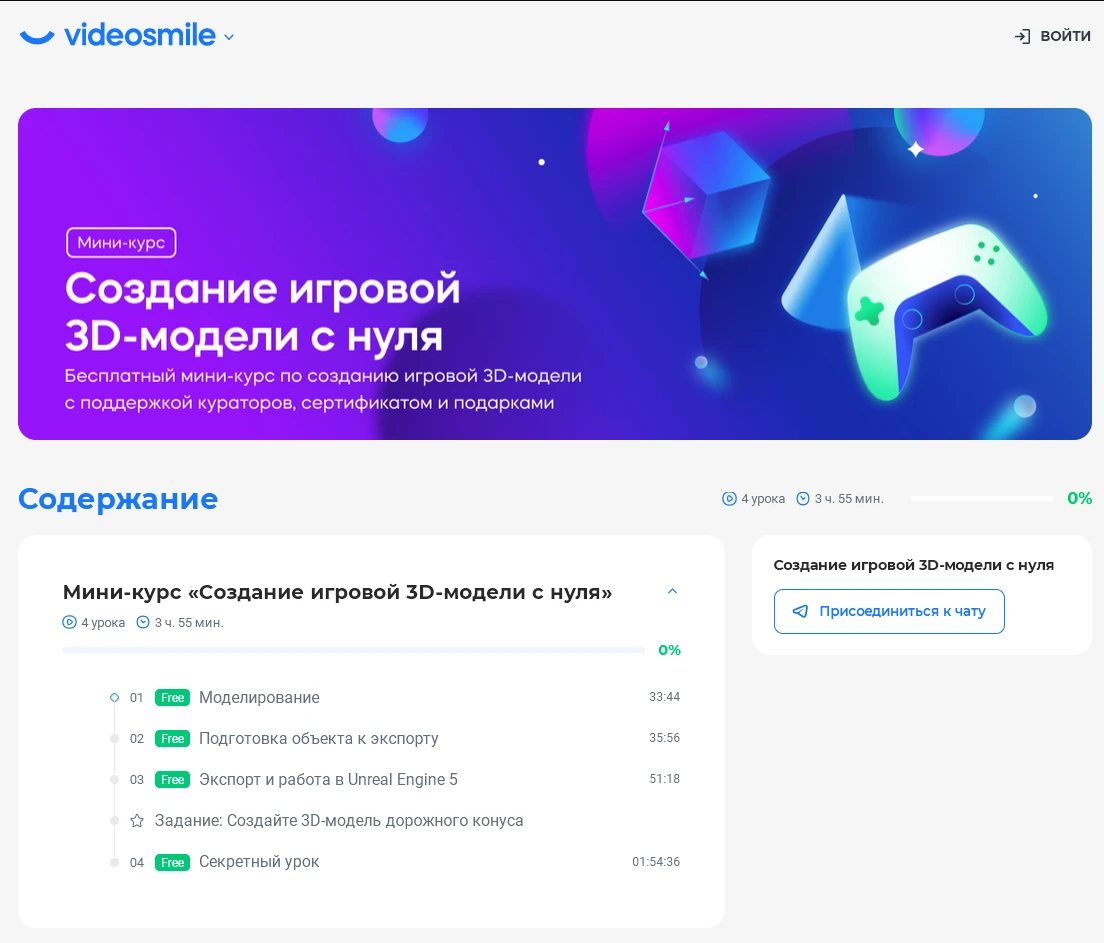The width and height of the screenshot is (1104, 943).
Task: Click the course banner with gamepad image
Action: click(x=555, y=274)
